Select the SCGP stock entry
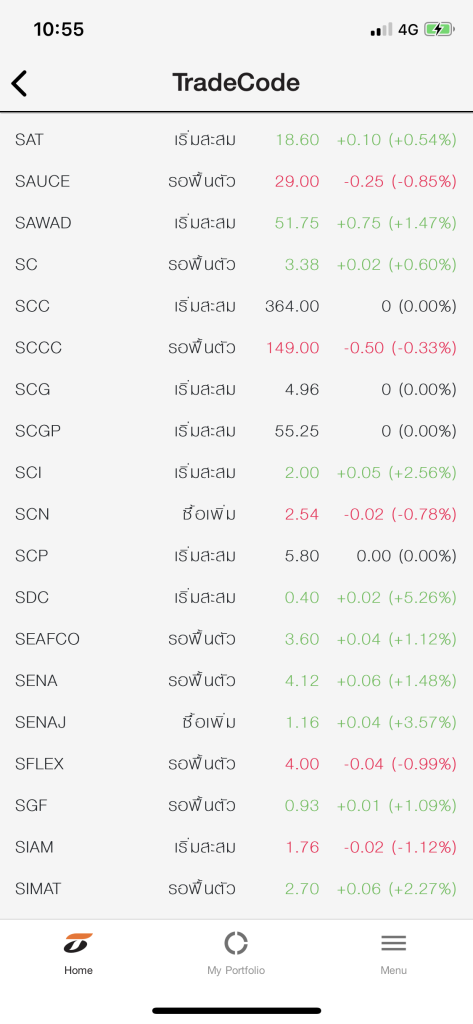Viewport: 473px width, 1024px height. pos(236,431)
